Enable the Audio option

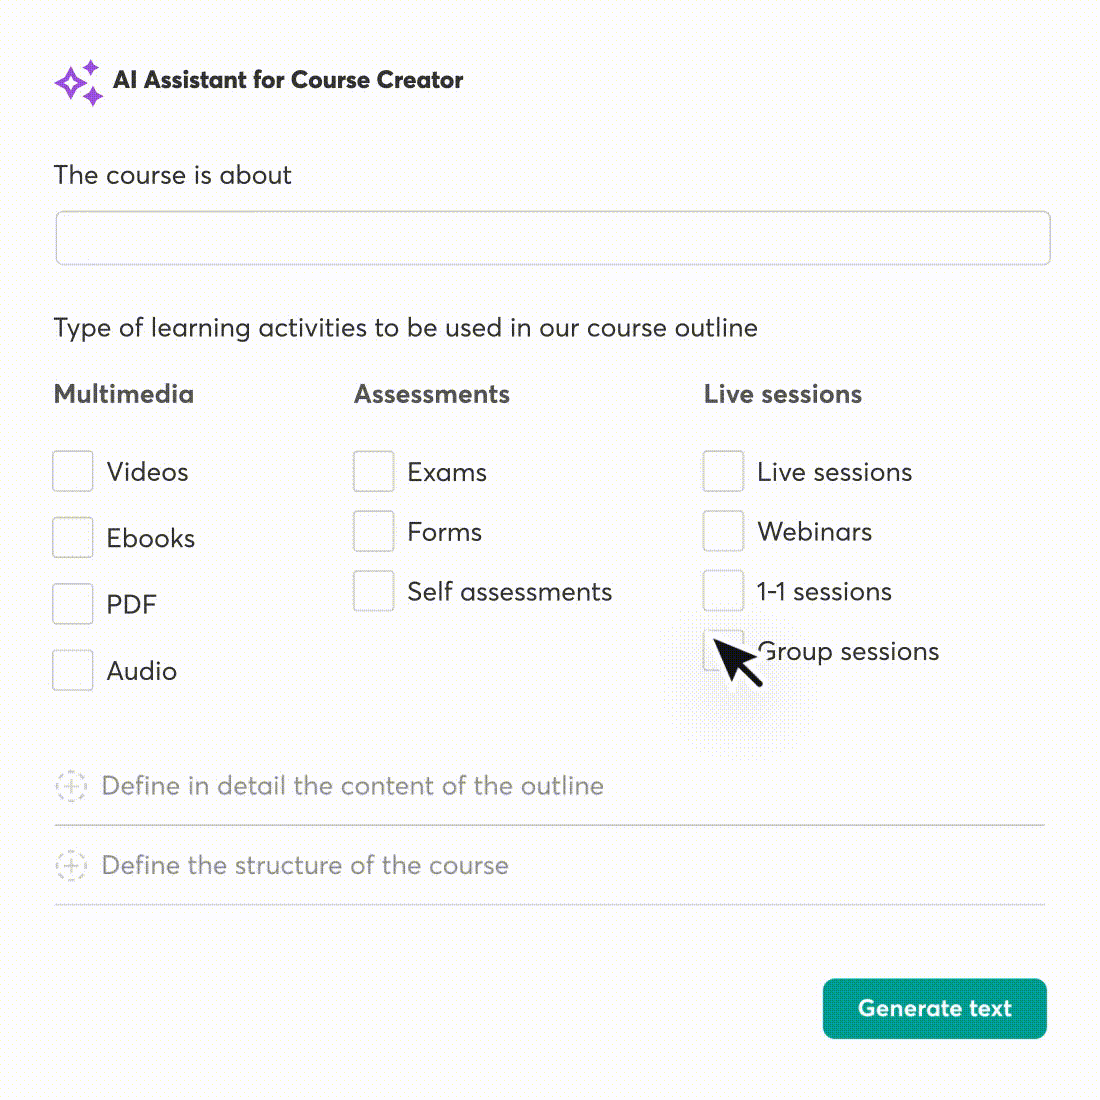click(x=72, y=670)
